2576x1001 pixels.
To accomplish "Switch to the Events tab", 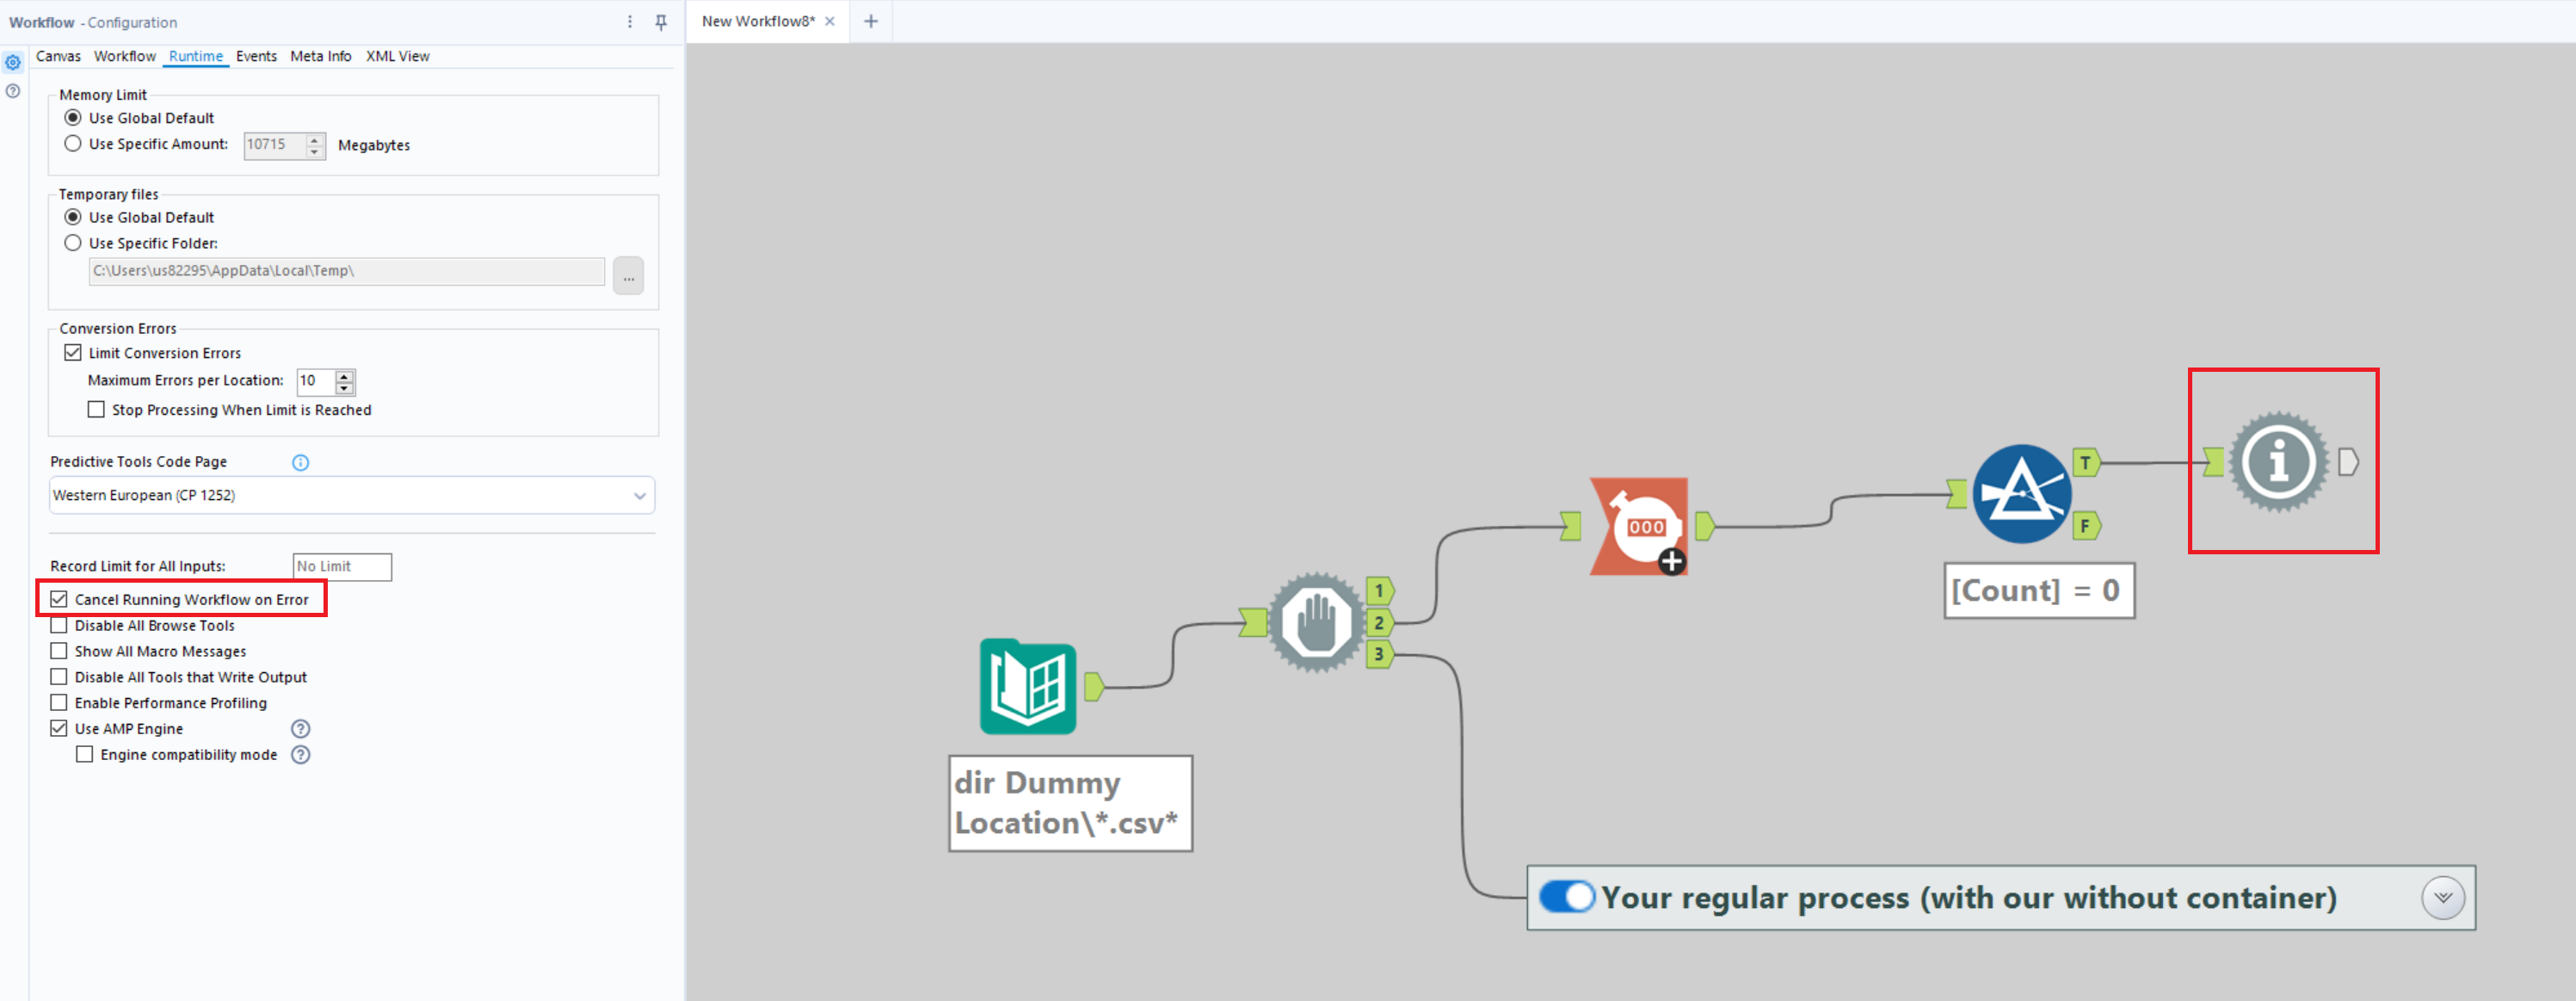I will point(256,56).
